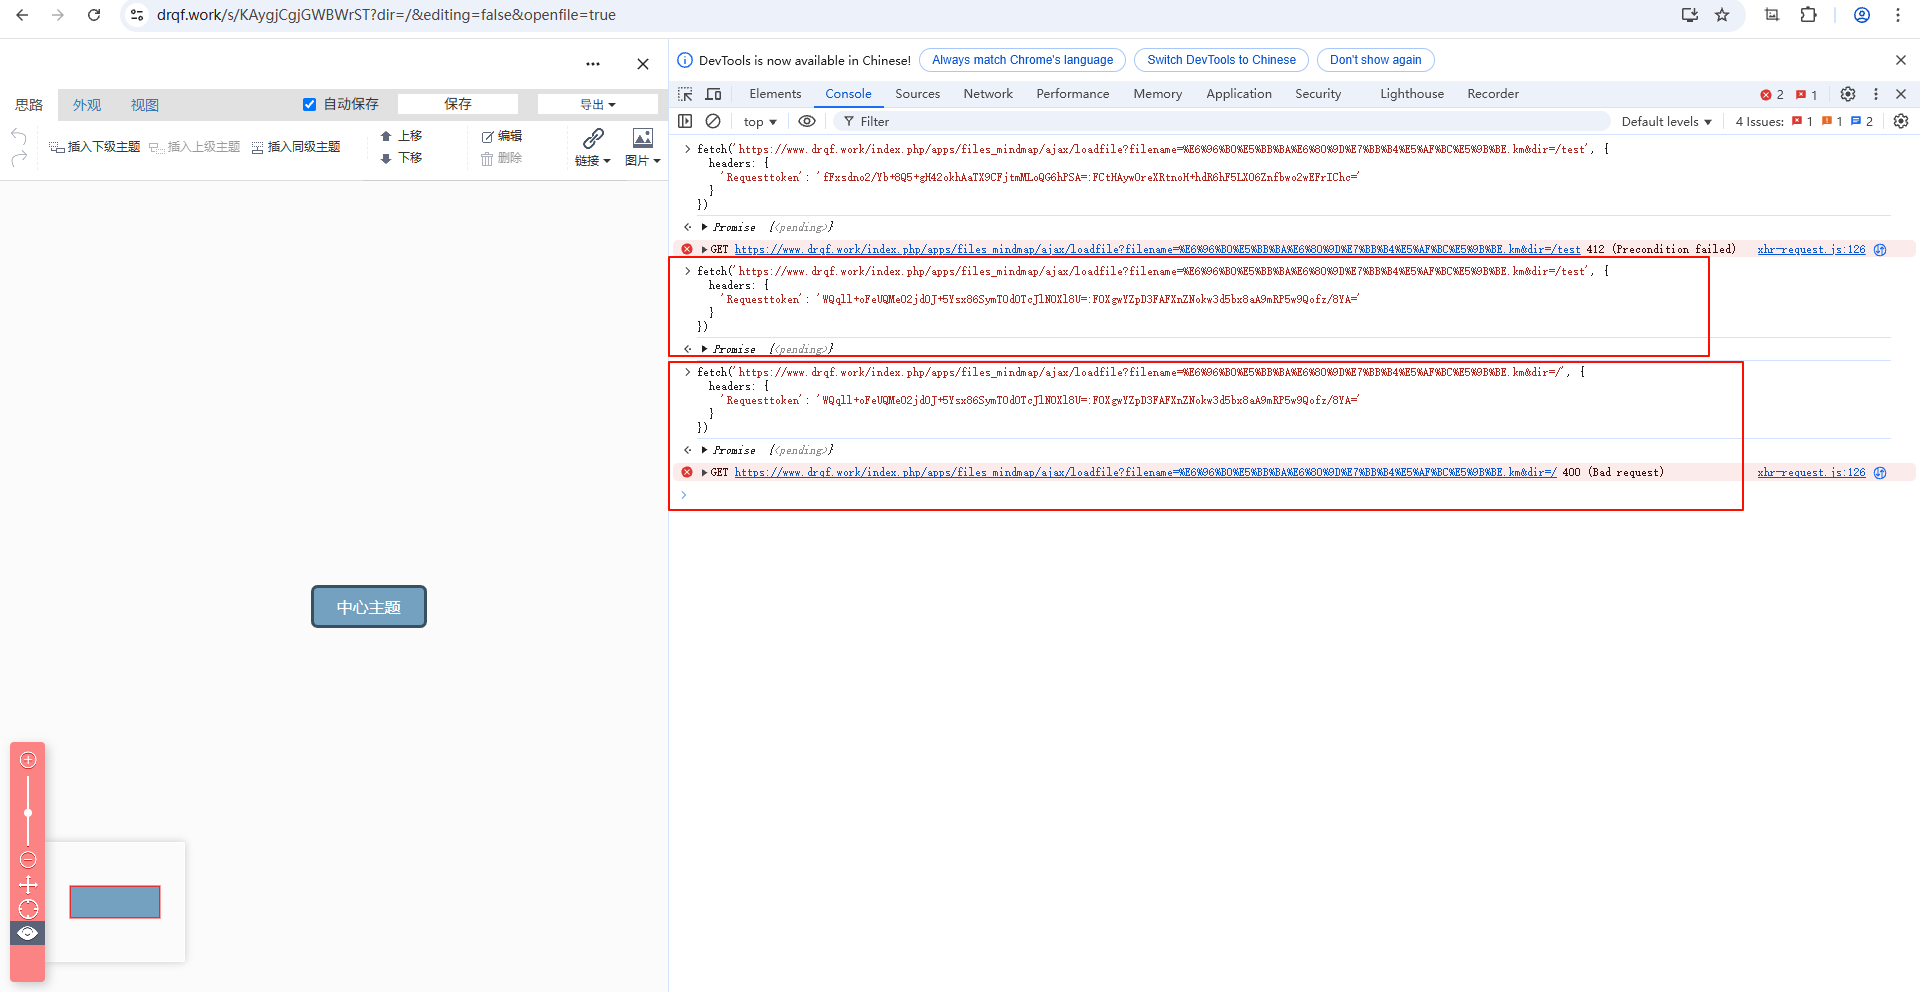Screen dimensions: 1920x992
Task: Open the Elements tab in DevTools
Action: (x=775, y=94)
